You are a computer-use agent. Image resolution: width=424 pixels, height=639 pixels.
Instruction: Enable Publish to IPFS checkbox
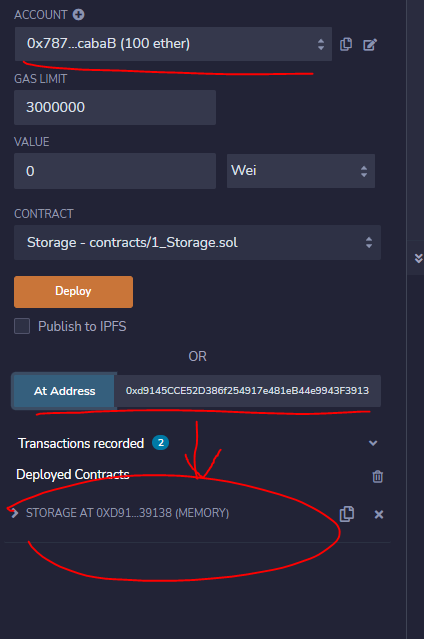pos(22,326)
